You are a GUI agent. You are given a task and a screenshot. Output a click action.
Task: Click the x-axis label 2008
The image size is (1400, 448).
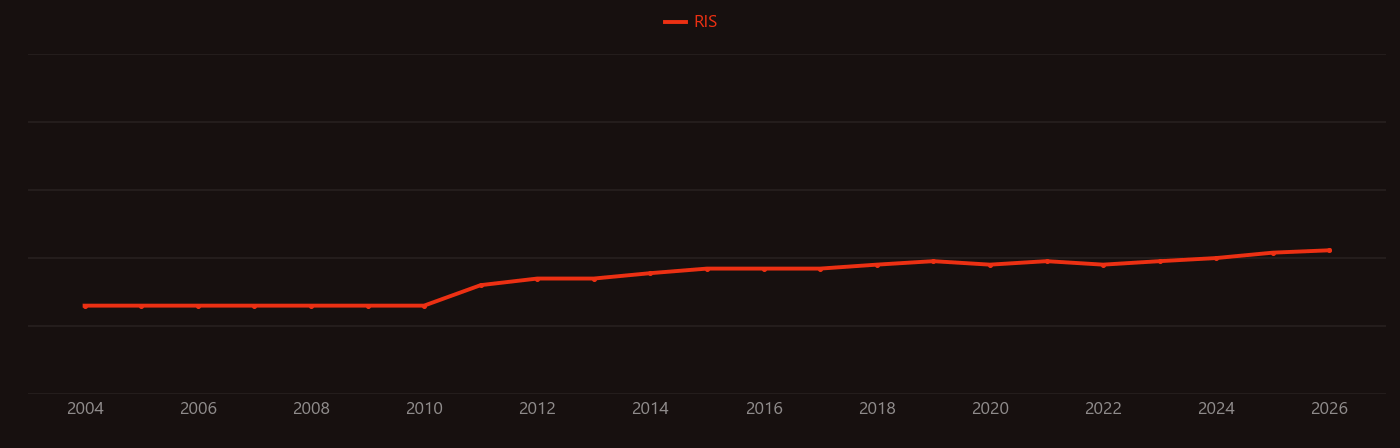(311, 409)
